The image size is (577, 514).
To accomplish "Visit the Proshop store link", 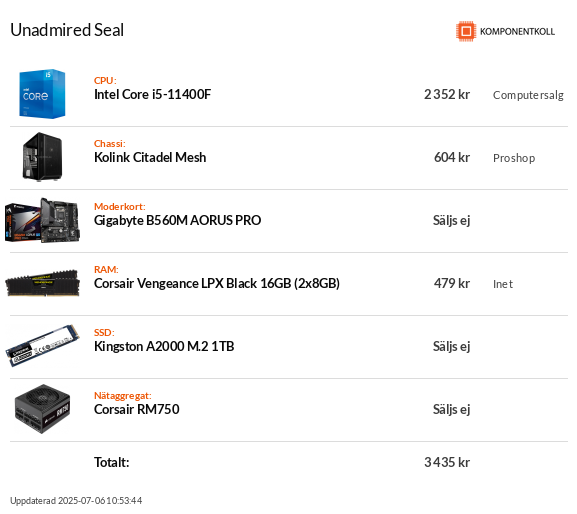I will pyautogui.click(x=514, y=158).
